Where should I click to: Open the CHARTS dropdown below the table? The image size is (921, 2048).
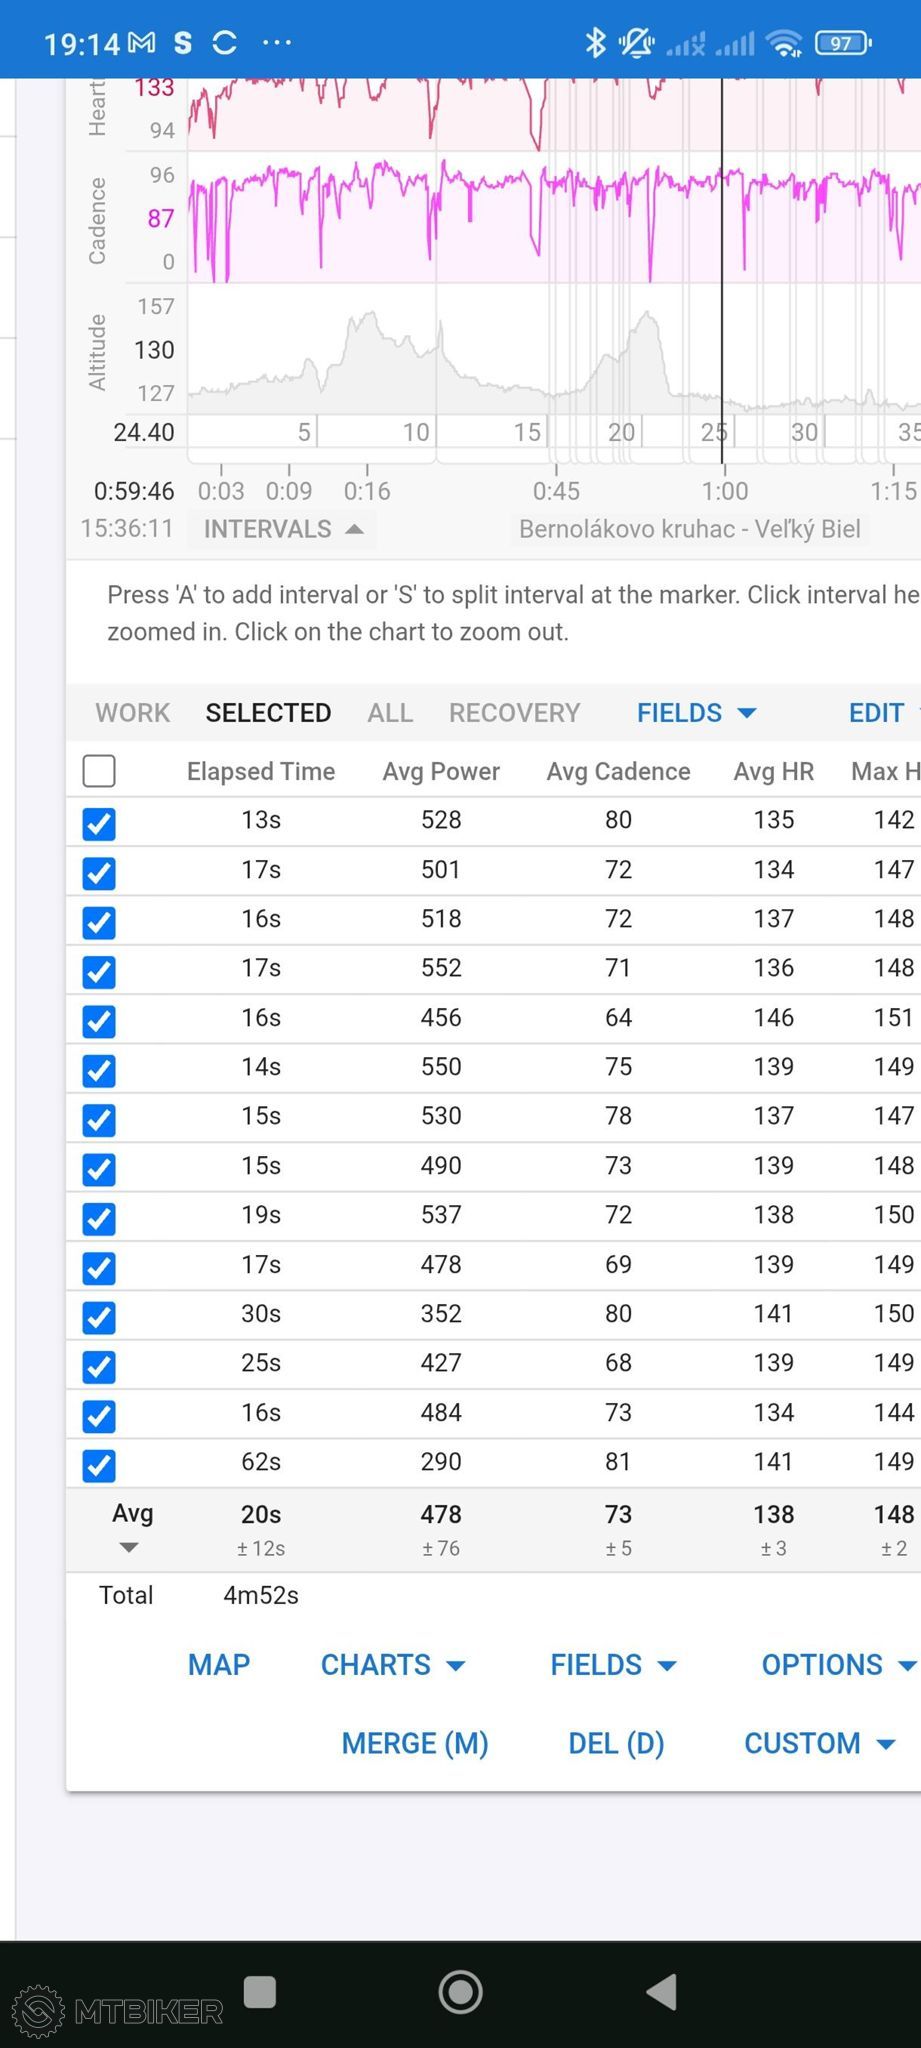pyautogui.click(x=393, y=1665)
